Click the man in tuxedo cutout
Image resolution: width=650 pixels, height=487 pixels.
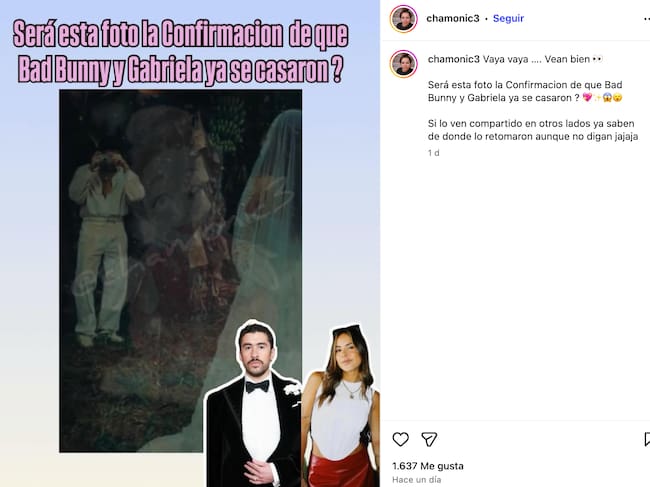254,404
